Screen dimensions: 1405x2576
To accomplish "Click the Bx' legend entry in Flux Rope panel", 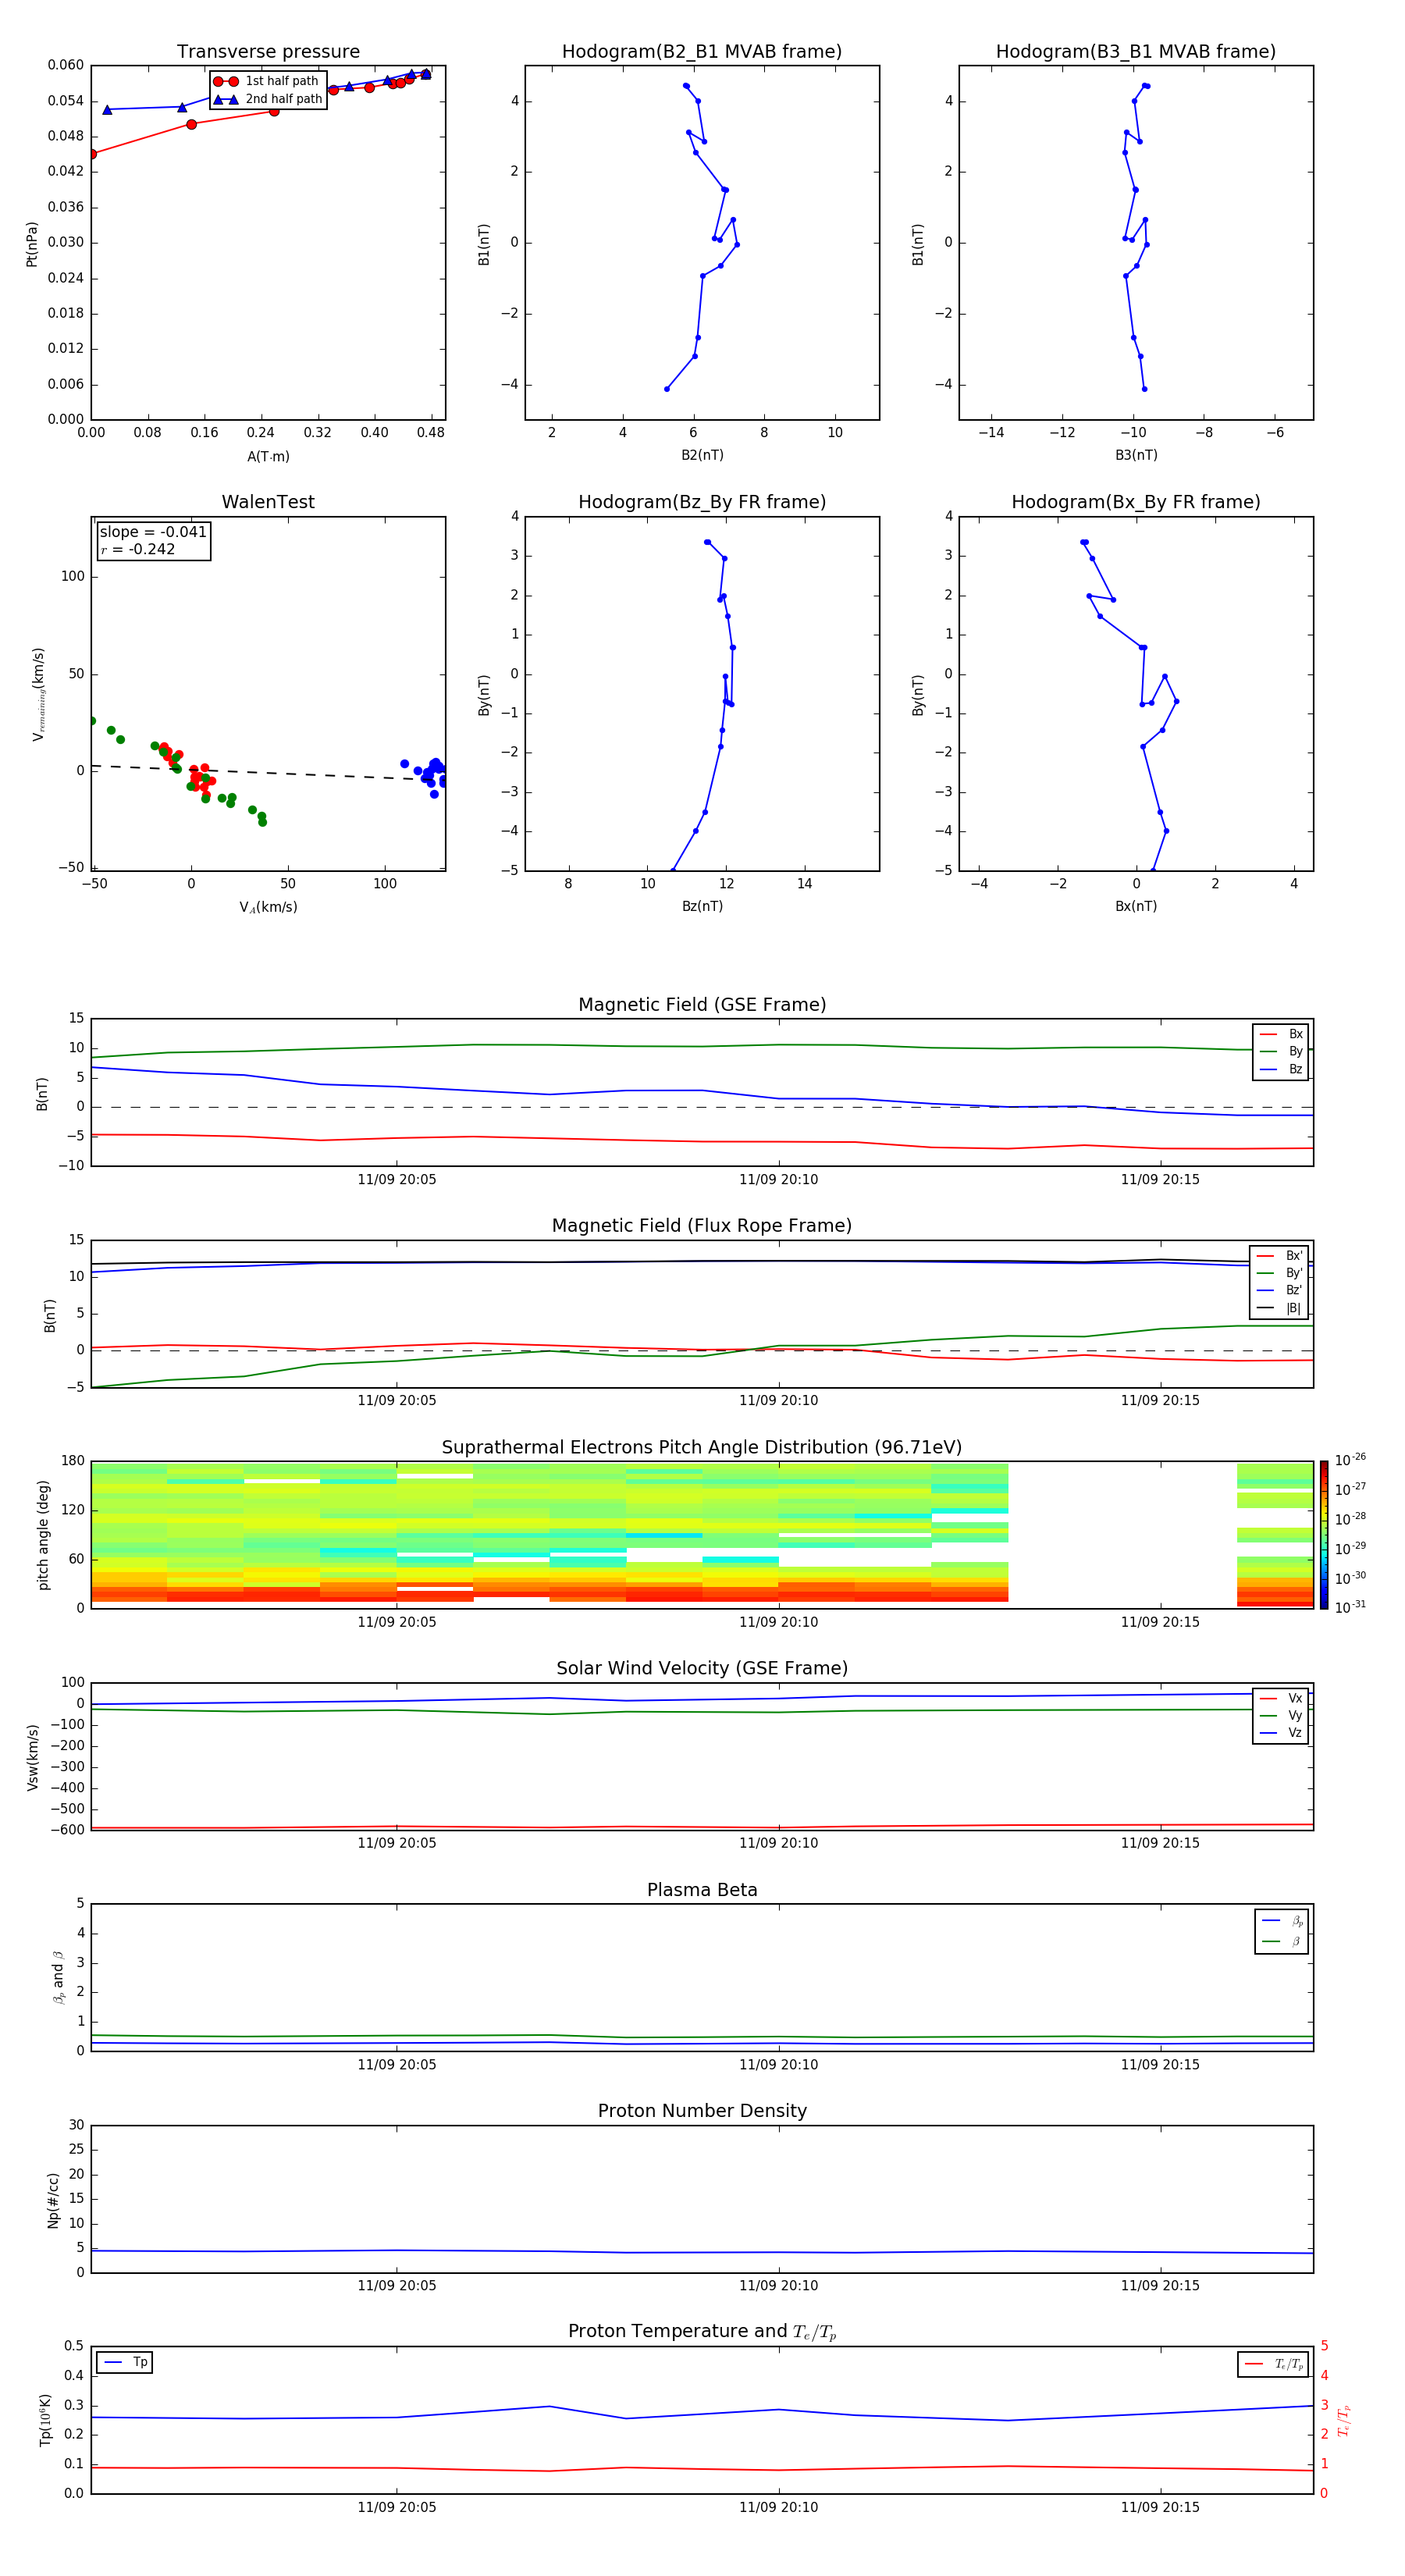I will coord(1279,1256).
